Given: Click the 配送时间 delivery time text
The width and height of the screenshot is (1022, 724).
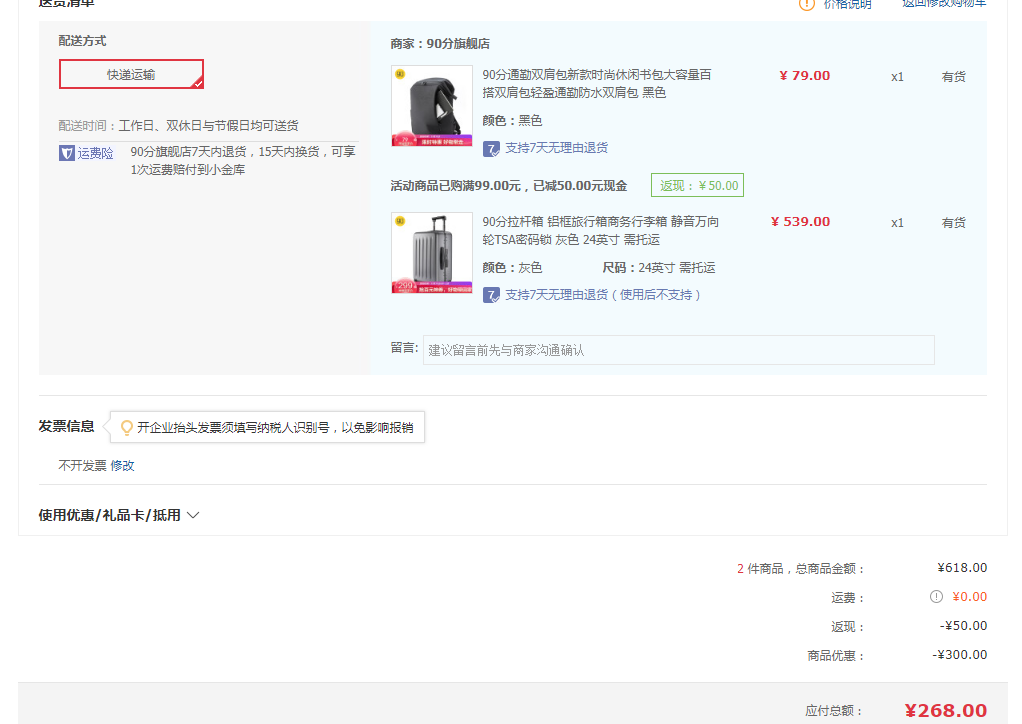Looking at the screenshot, I should tap(179, 125).
